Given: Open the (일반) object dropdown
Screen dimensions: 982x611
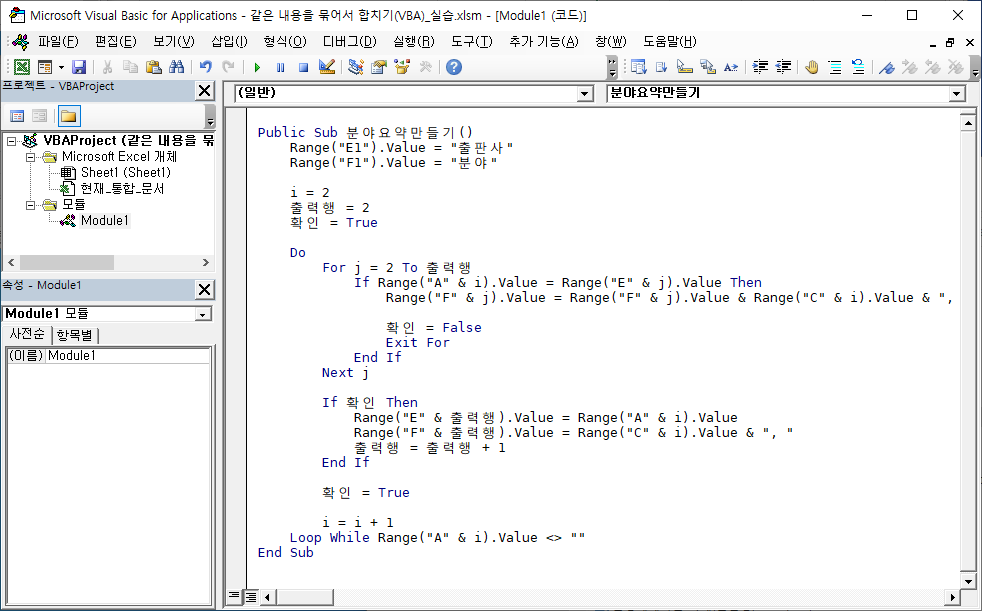Looking at the screenshot, I should 583,92.
